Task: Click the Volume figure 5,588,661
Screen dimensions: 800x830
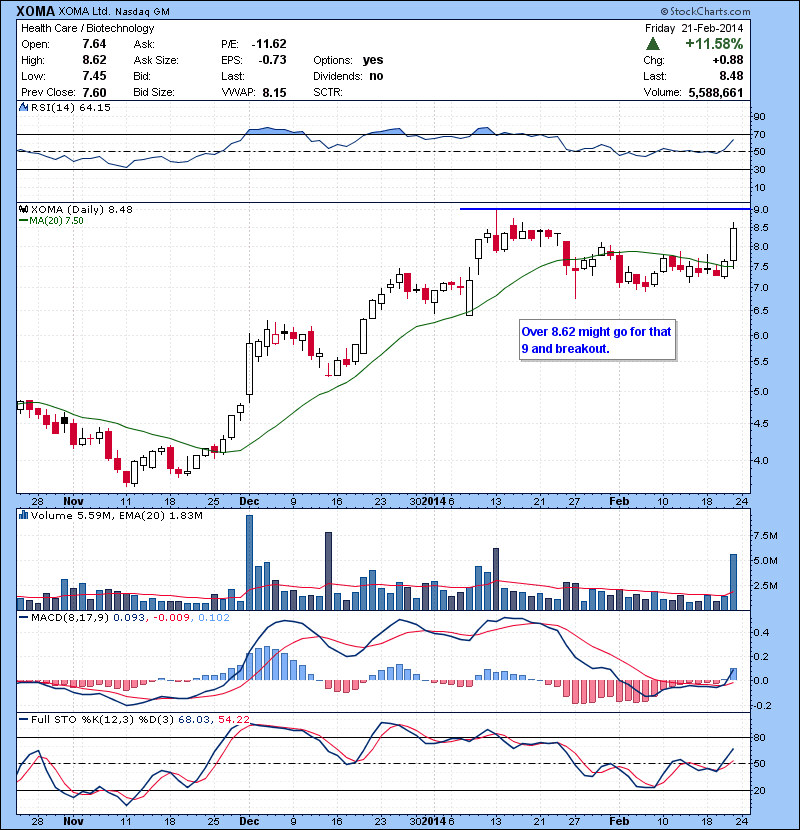Action: click(716, 92)
